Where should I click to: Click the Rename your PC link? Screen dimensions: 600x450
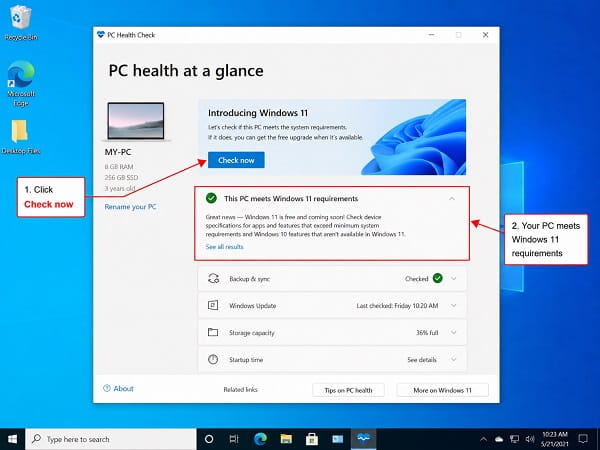pos(130,207)
